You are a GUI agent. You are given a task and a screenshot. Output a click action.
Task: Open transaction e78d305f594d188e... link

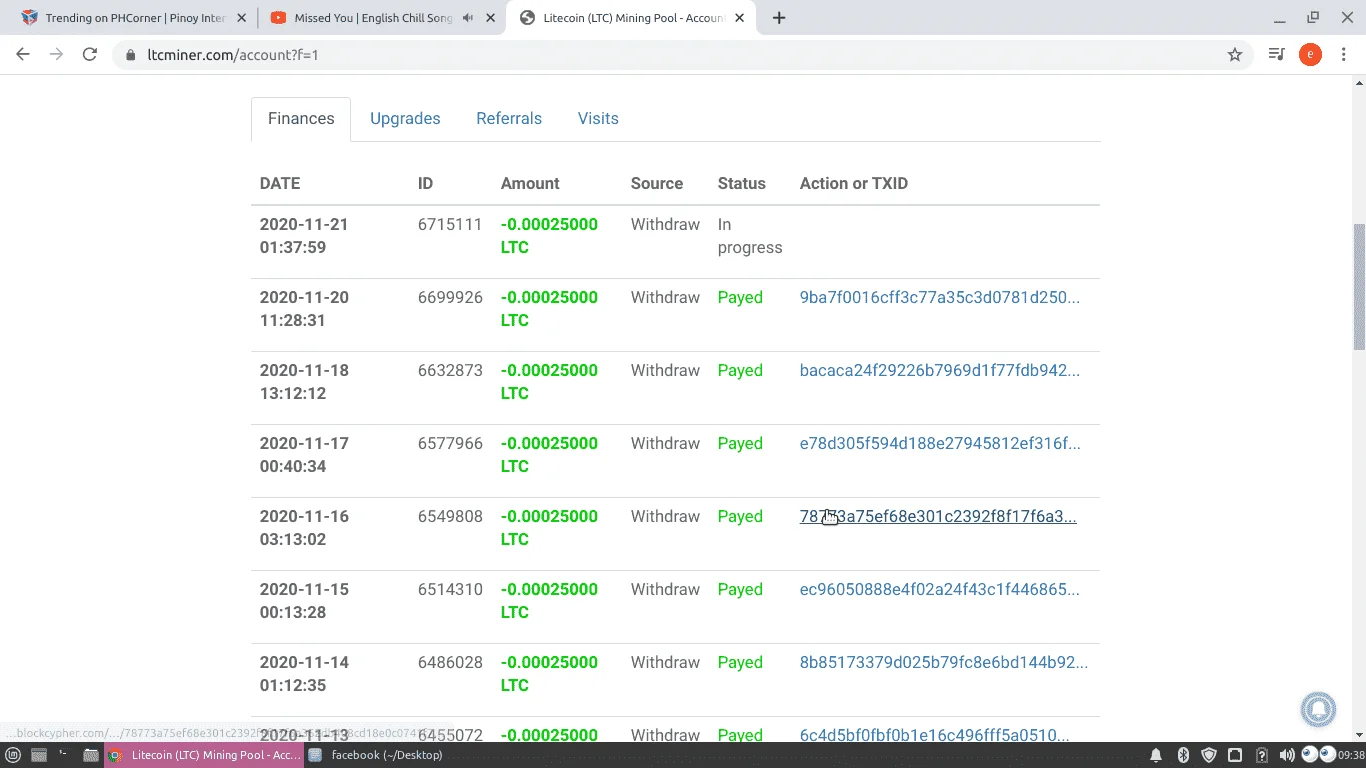point(940,444)
